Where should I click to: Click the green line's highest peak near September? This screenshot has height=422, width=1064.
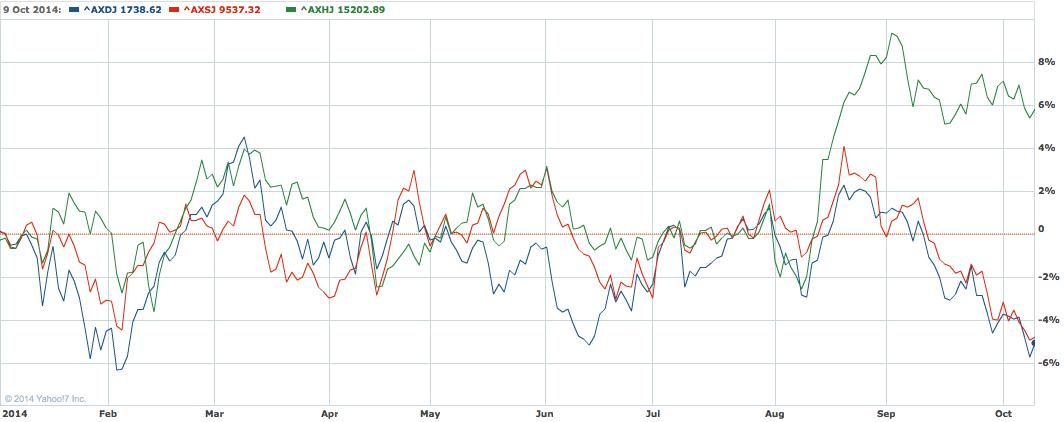point(891,33)
